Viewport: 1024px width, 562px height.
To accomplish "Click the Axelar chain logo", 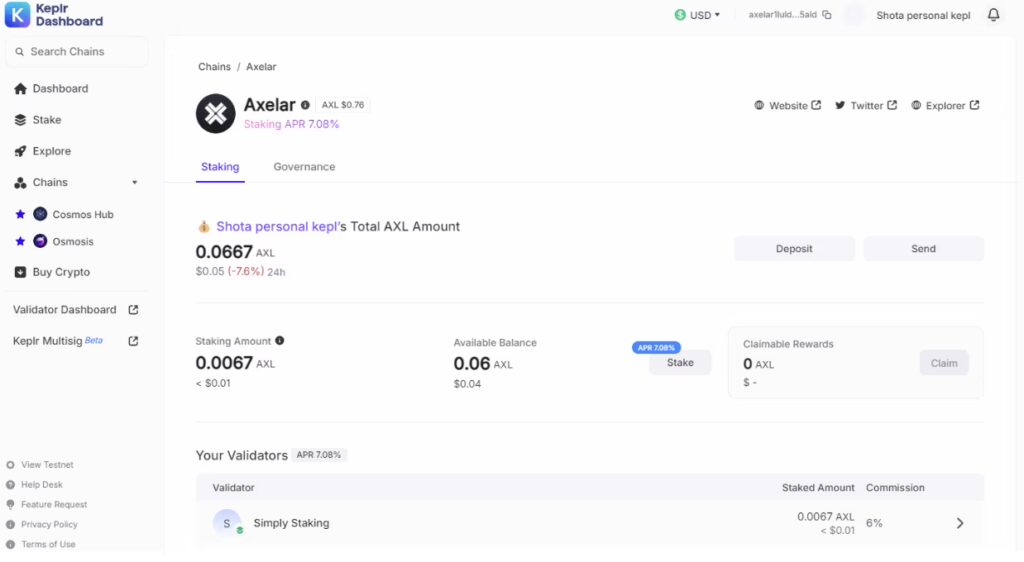I will (215, 113).
